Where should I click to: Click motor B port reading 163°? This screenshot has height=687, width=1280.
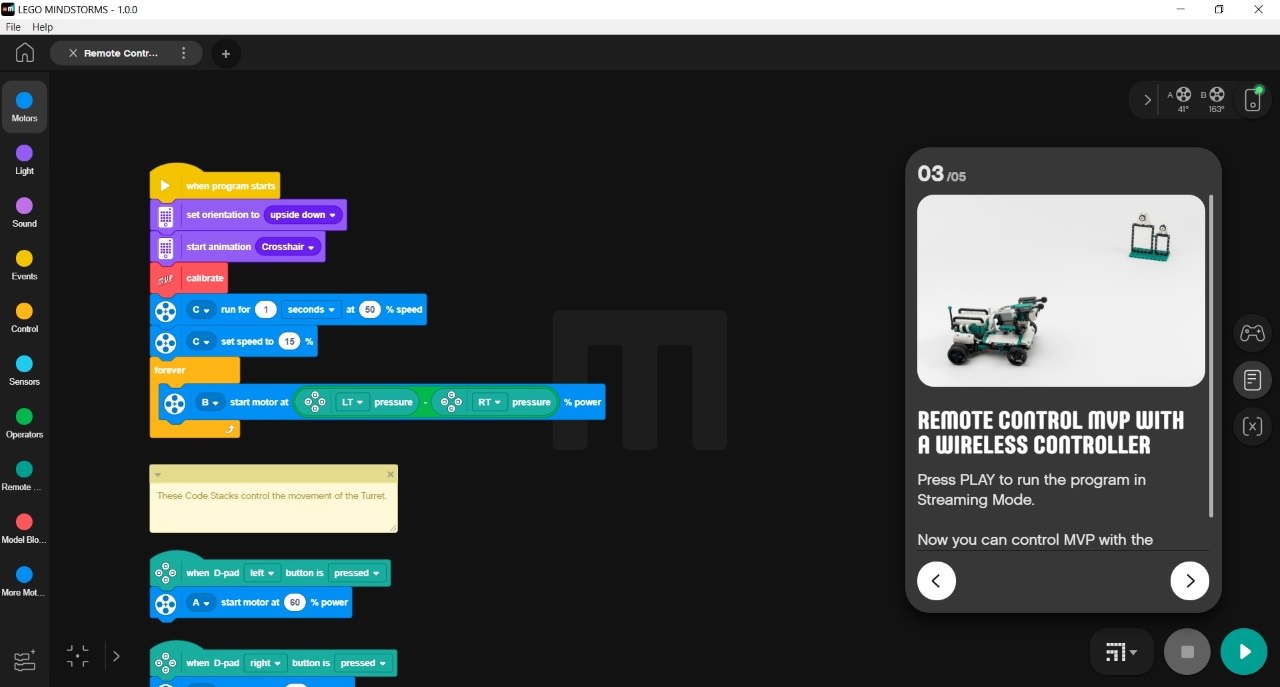click(x=1214, y=99)
